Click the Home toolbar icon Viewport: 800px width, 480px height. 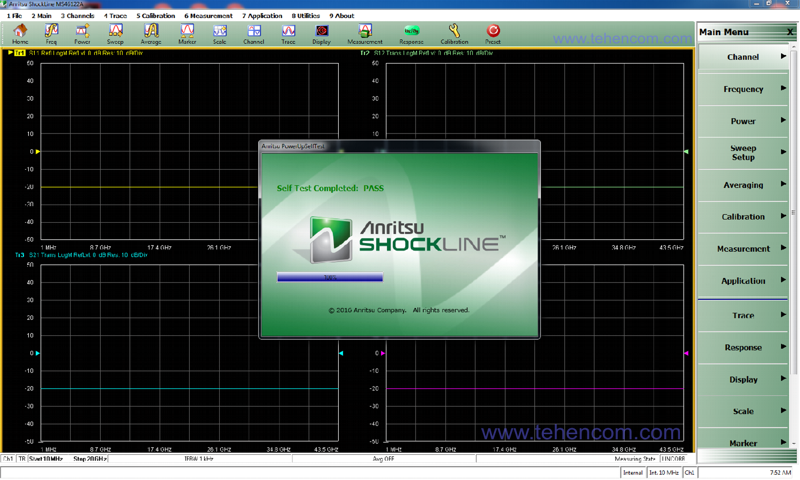20,34
